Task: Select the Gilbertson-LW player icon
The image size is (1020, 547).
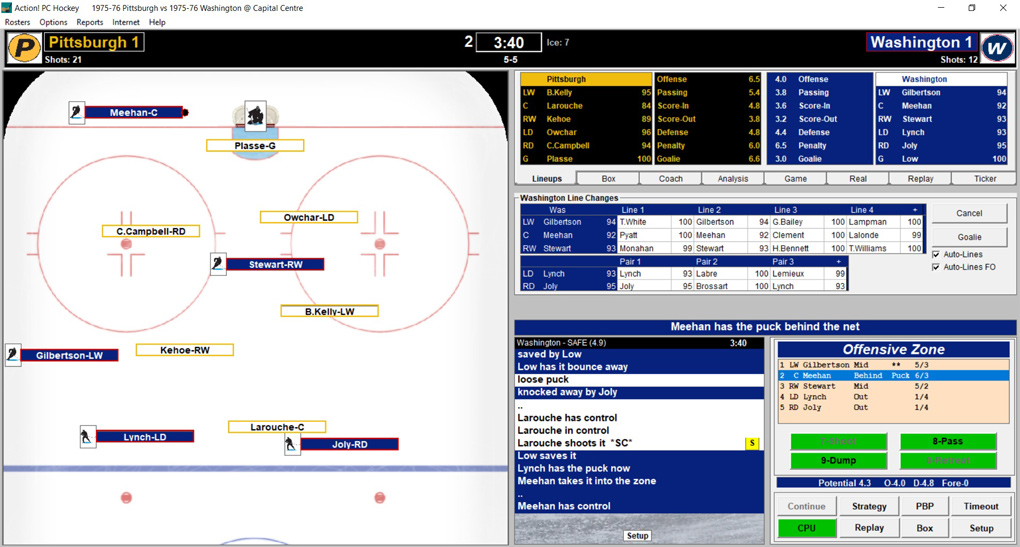Action: click(13, 355)
